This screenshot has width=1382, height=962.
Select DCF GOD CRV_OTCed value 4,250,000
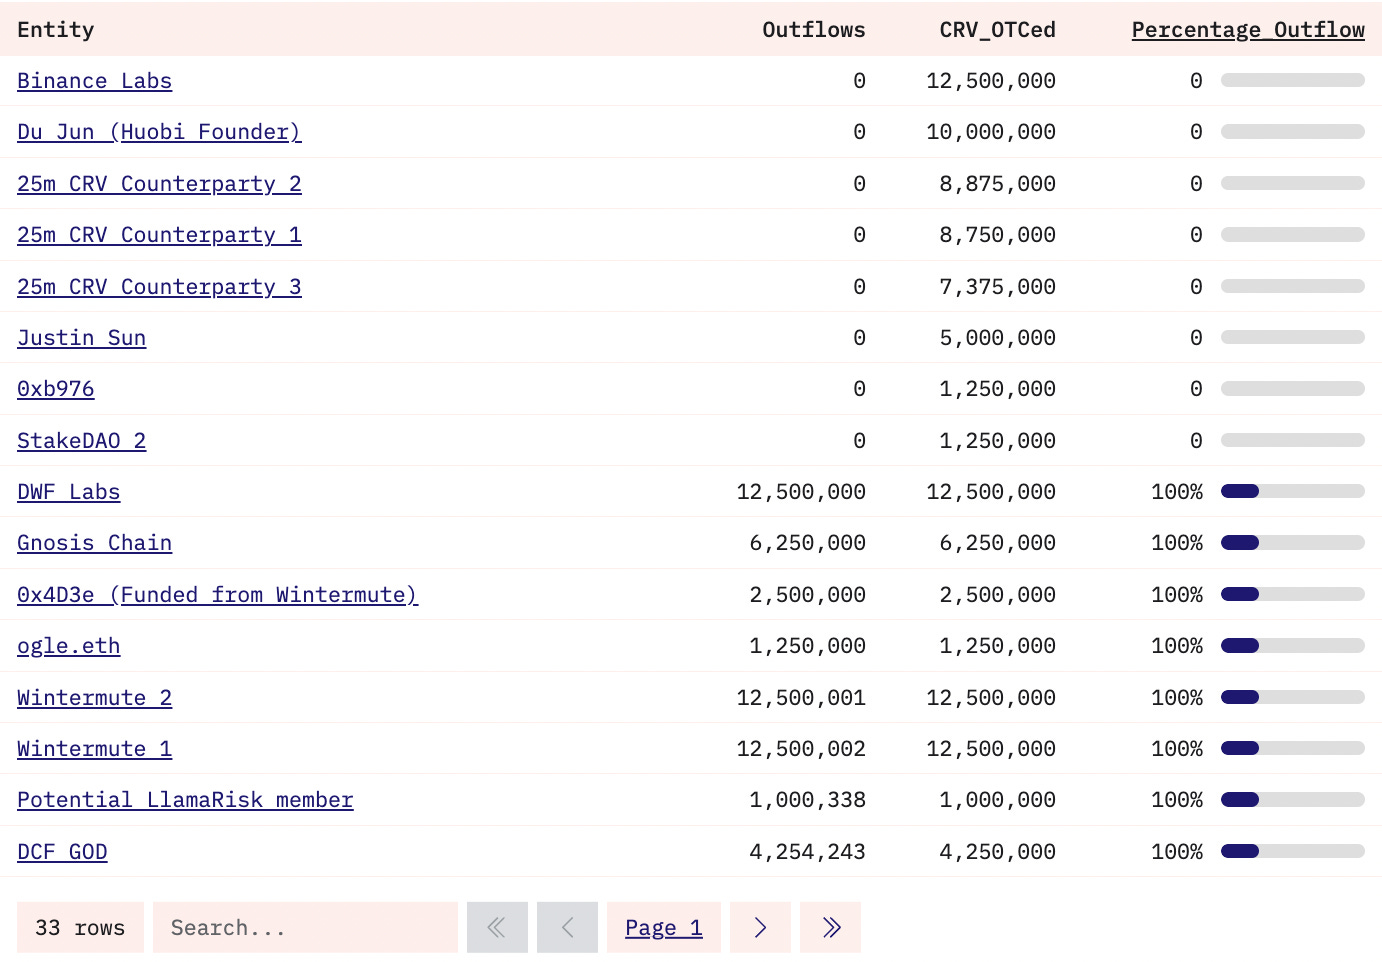pyautogui.click(x=997, y=852)
